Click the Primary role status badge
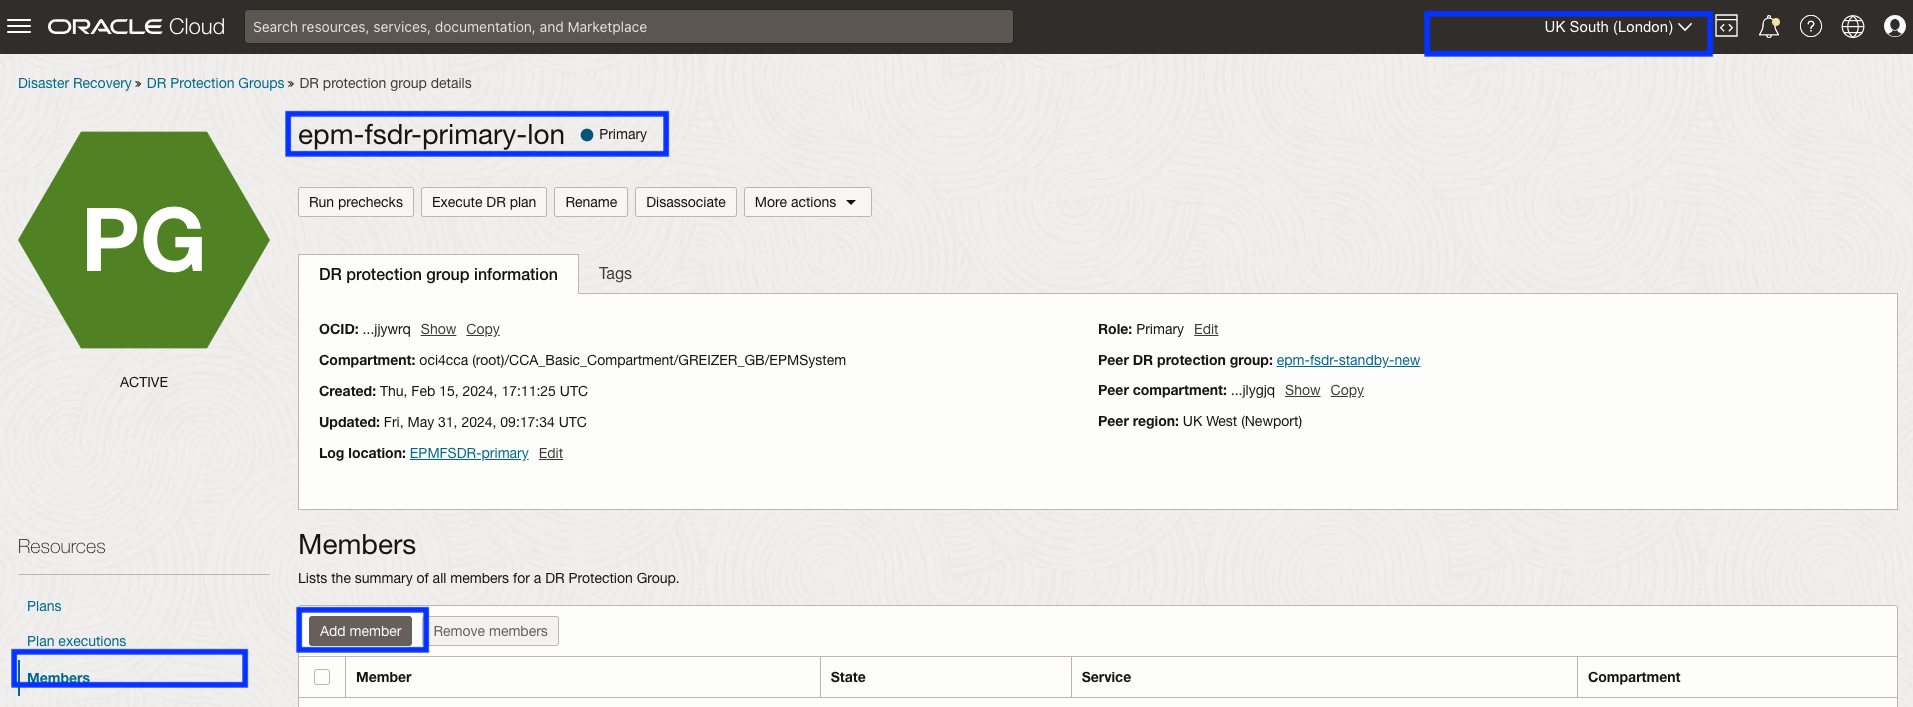This screenshot has width=1913, height=707. click(614, 134)
